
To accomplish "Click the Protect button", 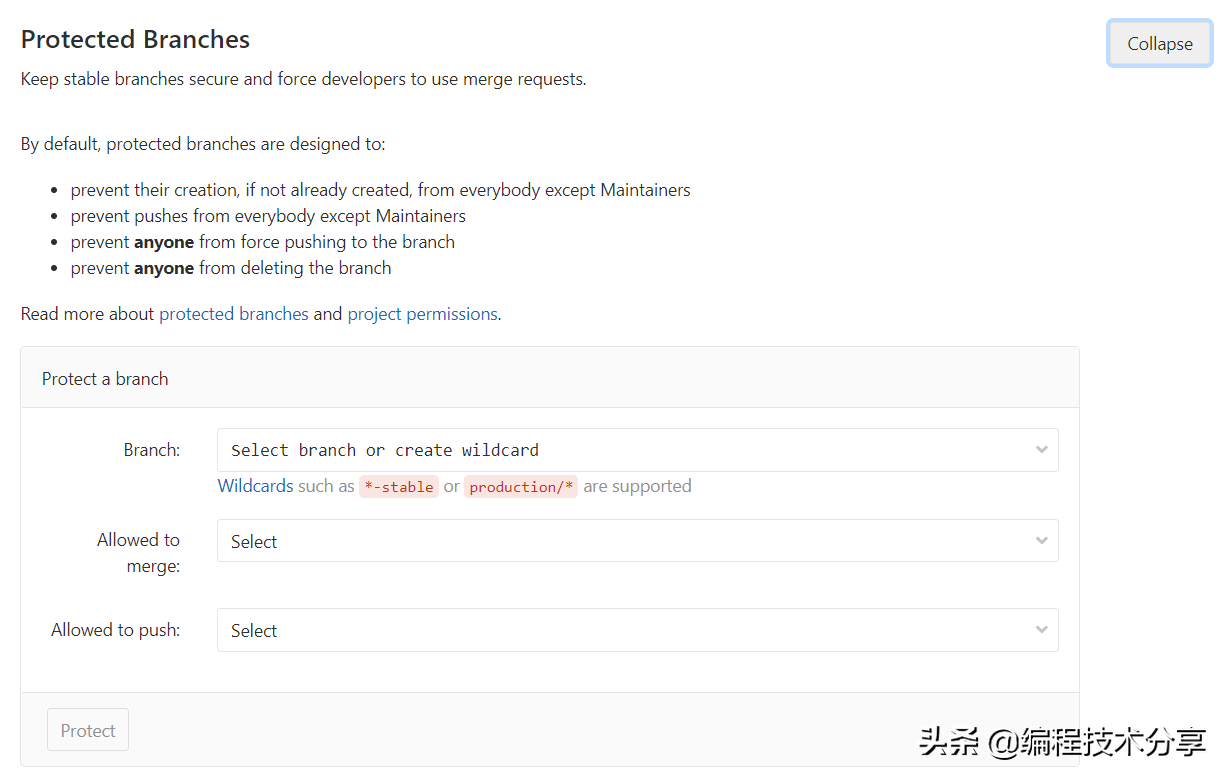I will pos(88,730).
